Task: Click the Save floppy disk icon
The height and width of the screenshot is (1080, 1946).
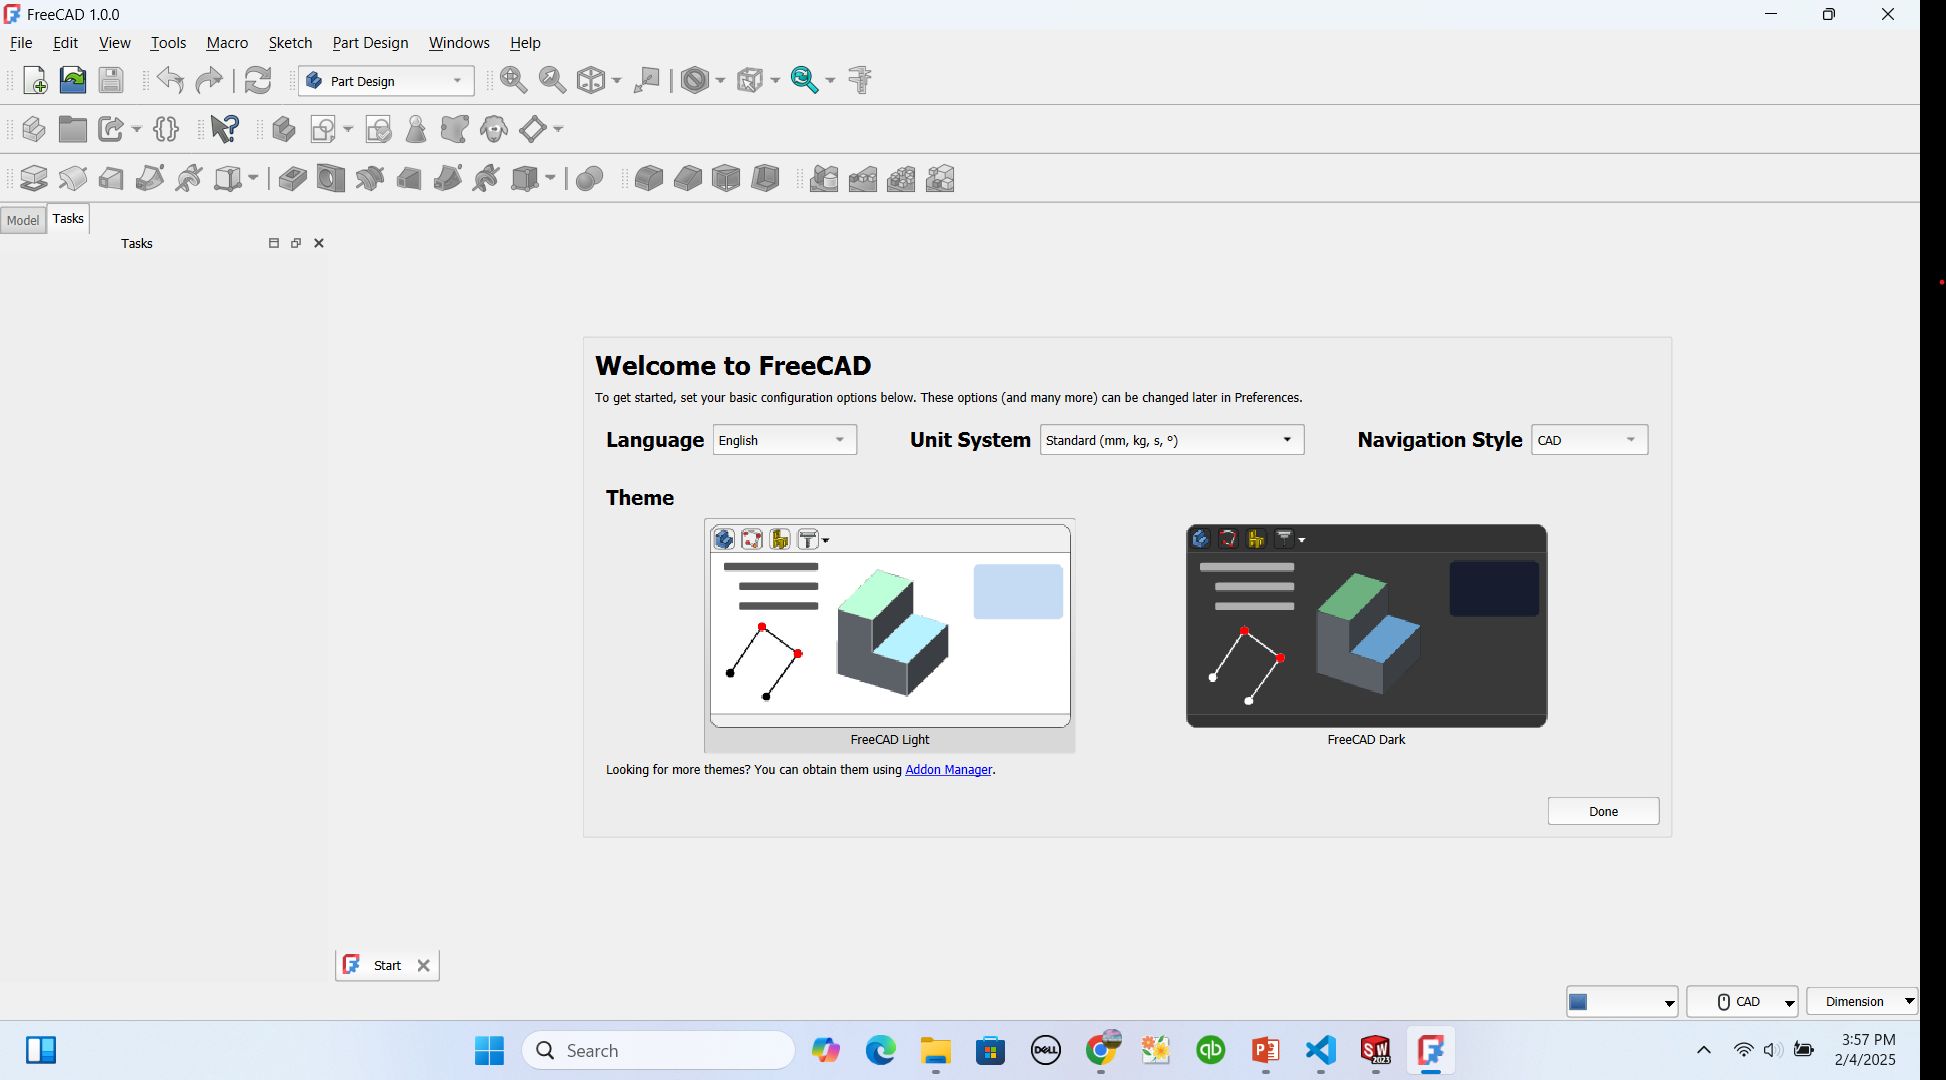Action: tap(111, 80)
